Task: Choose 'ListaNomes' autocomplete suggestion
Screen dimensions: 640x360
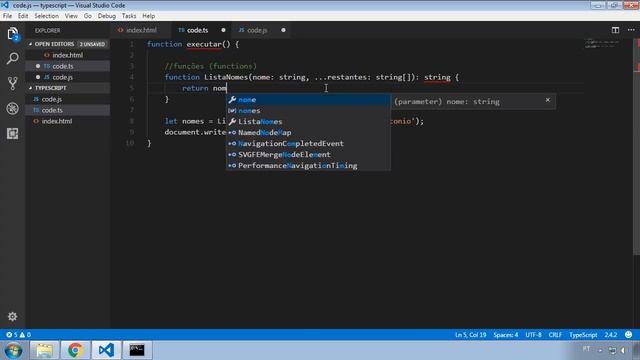Action: tap(309, 122)
